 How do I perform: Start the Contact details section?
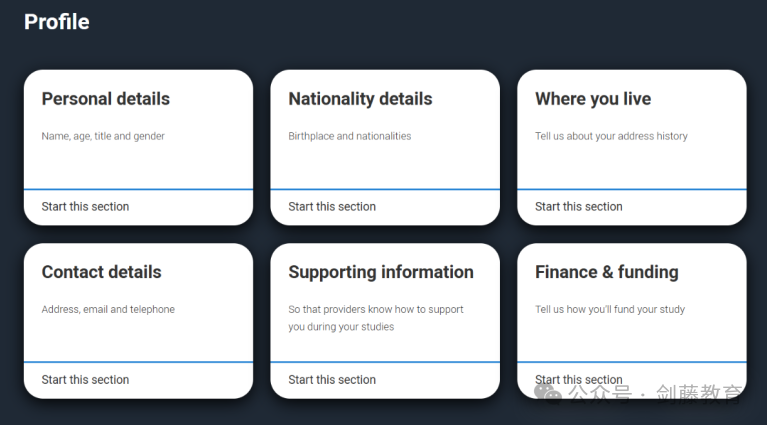tap(85, 380)
